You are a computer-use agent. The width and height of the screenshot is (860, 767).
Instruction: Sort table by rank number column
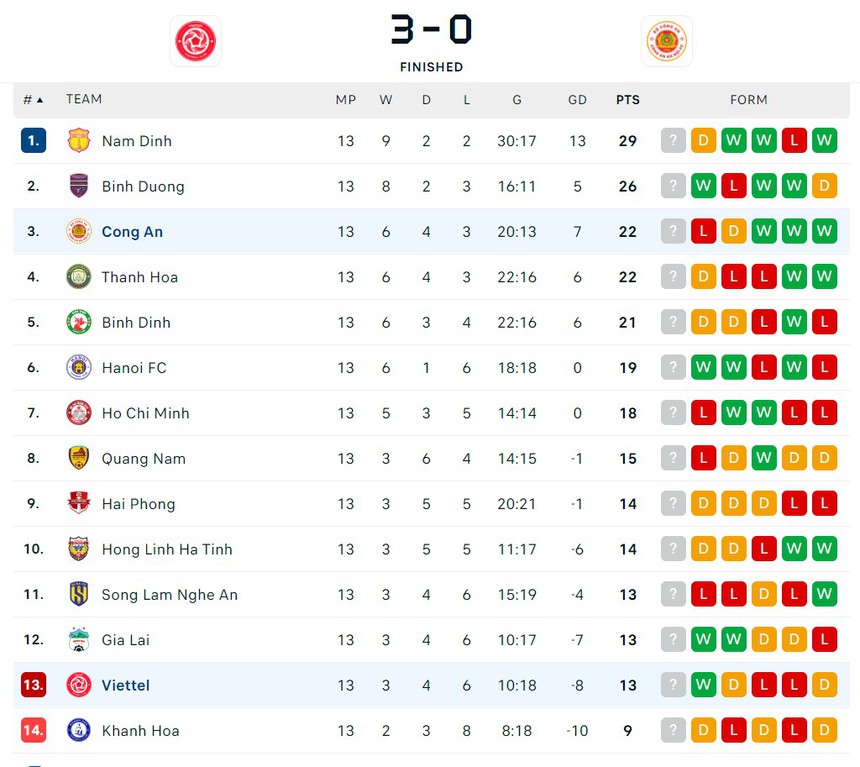click(x=33, y=100)
